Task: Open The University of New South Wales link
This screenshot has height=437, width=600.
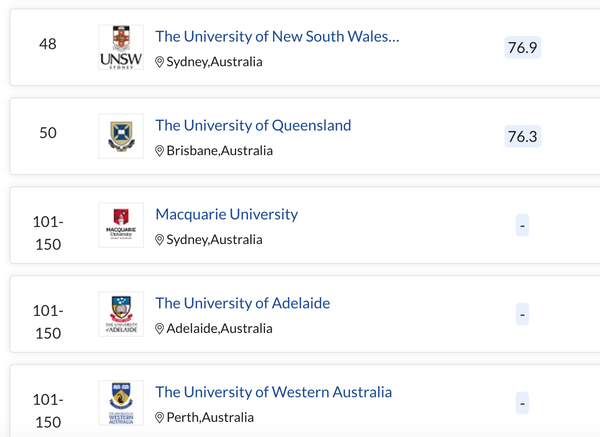Action: (277, 37)
